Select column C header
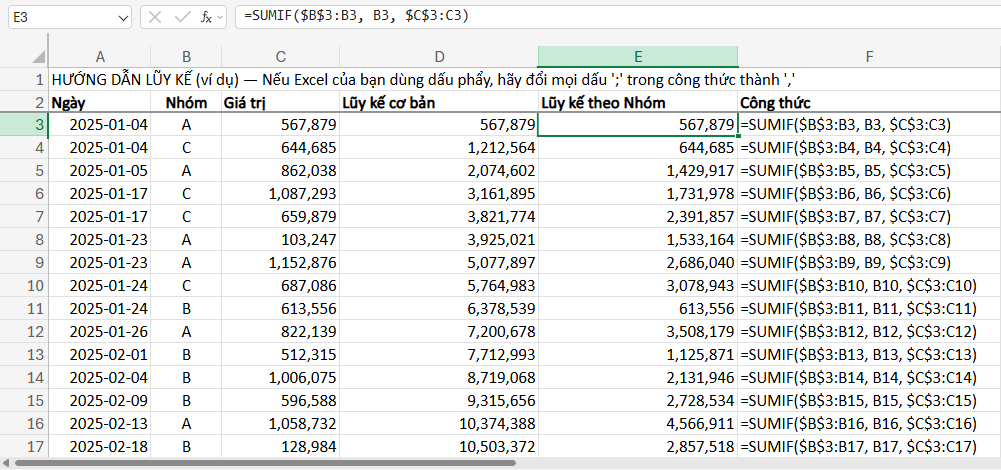This screenshot has height=470, width=1001. (x=280, y=56)
